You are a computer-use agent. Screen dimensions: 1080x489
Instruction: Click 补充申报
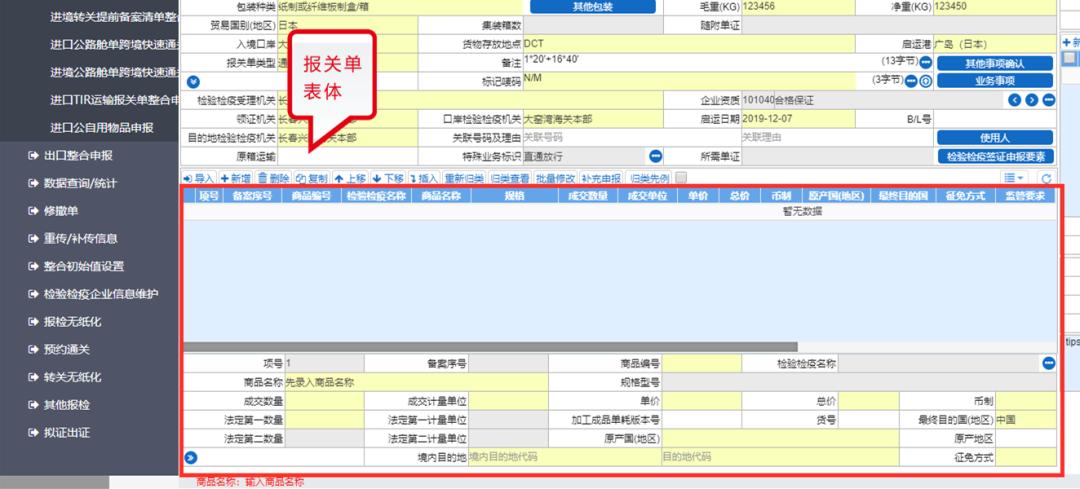(x=601, y=178)
